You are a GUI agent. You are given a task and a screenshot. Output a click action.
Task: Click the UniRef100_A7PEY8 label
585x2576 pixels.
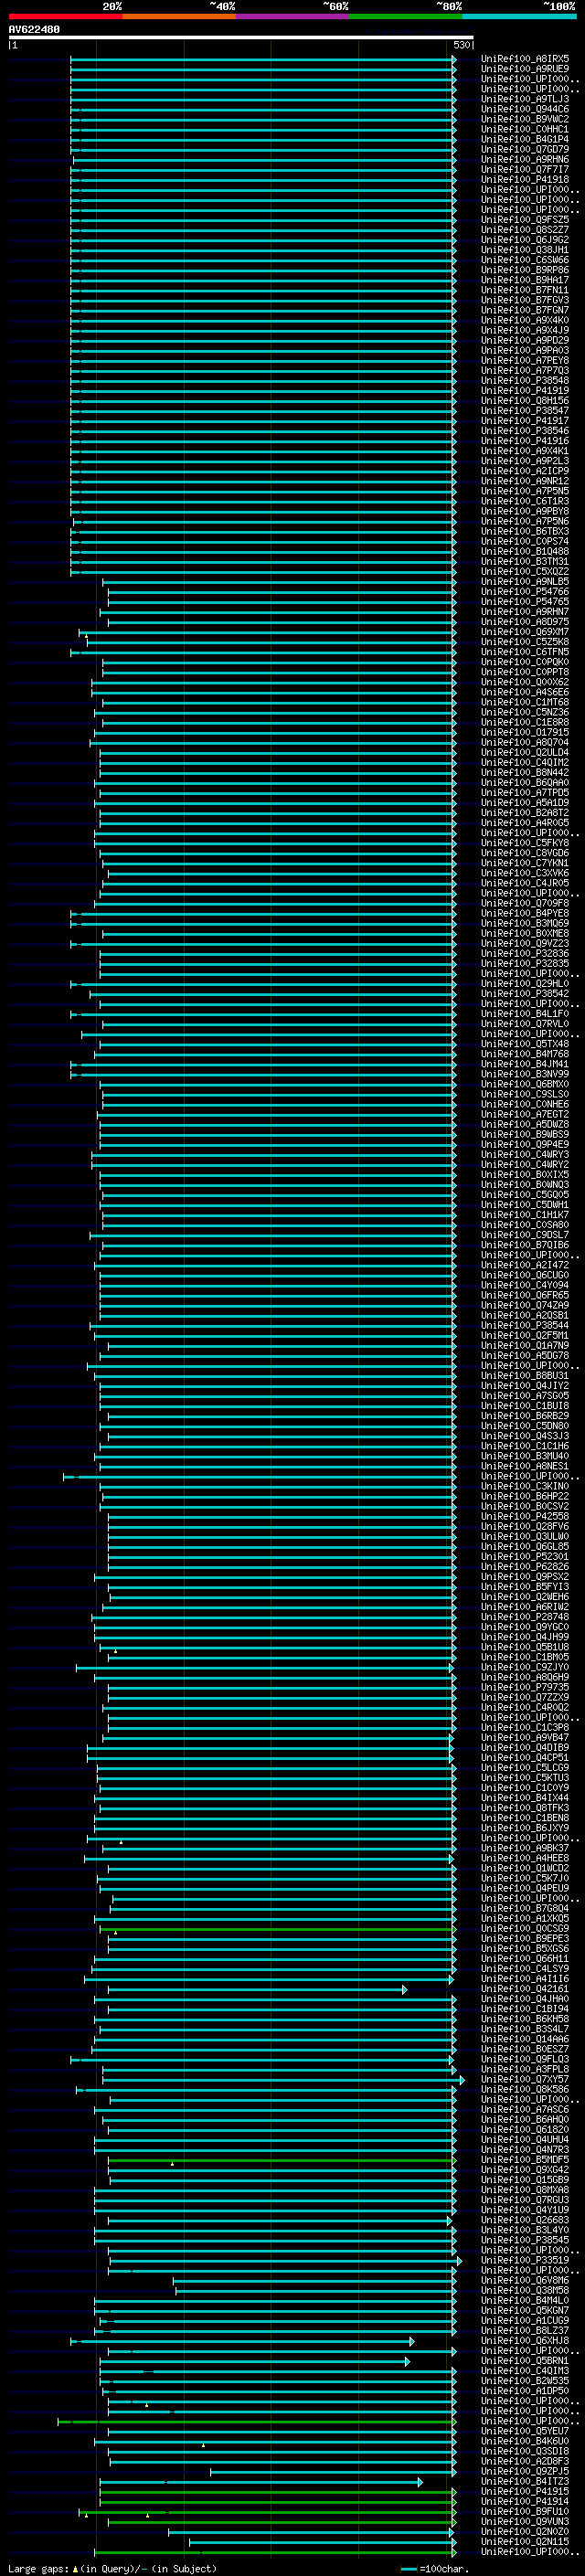(x=525, y=360)
